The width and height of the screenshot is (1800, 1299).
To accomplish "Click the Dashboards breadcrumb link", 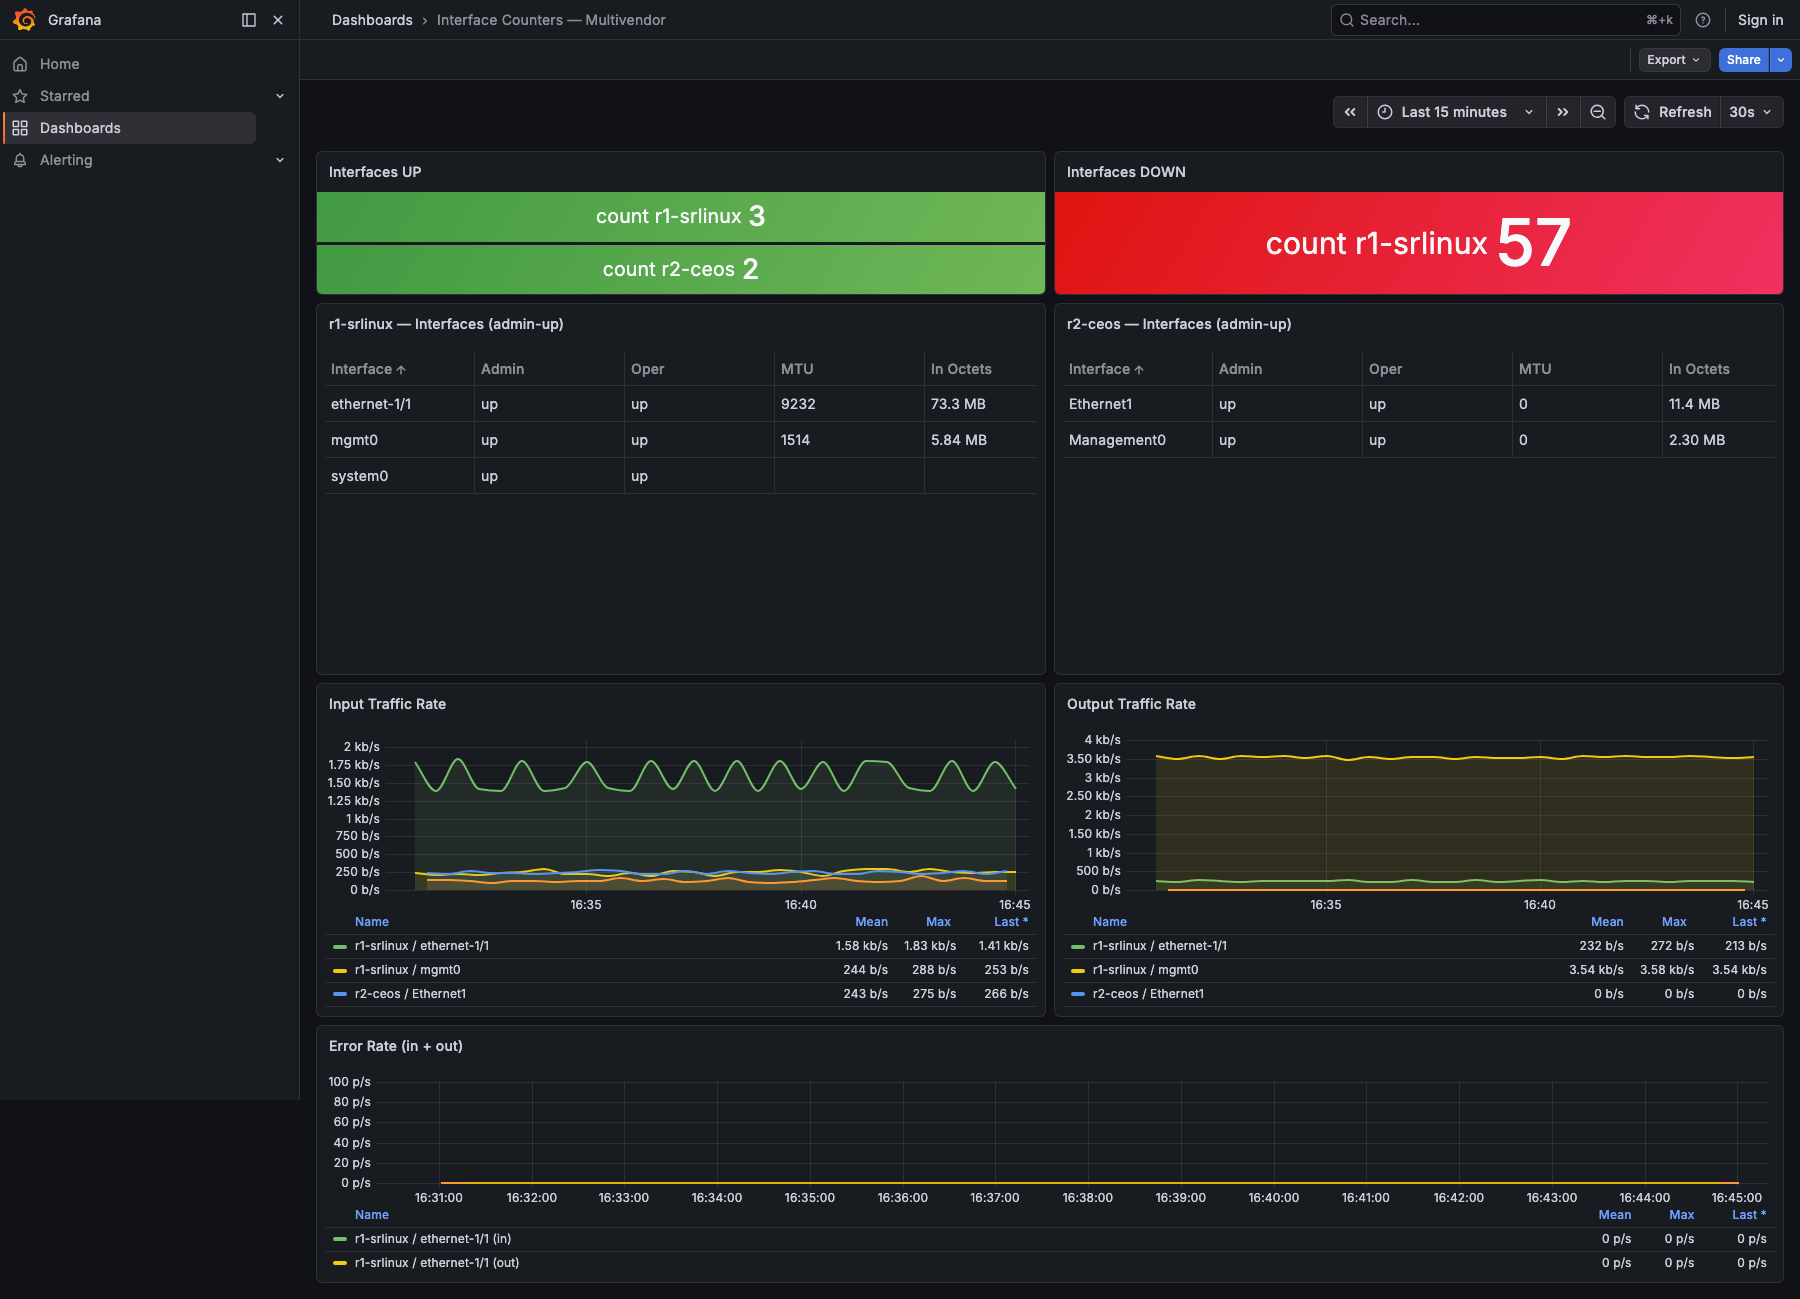I will [372, 20].
